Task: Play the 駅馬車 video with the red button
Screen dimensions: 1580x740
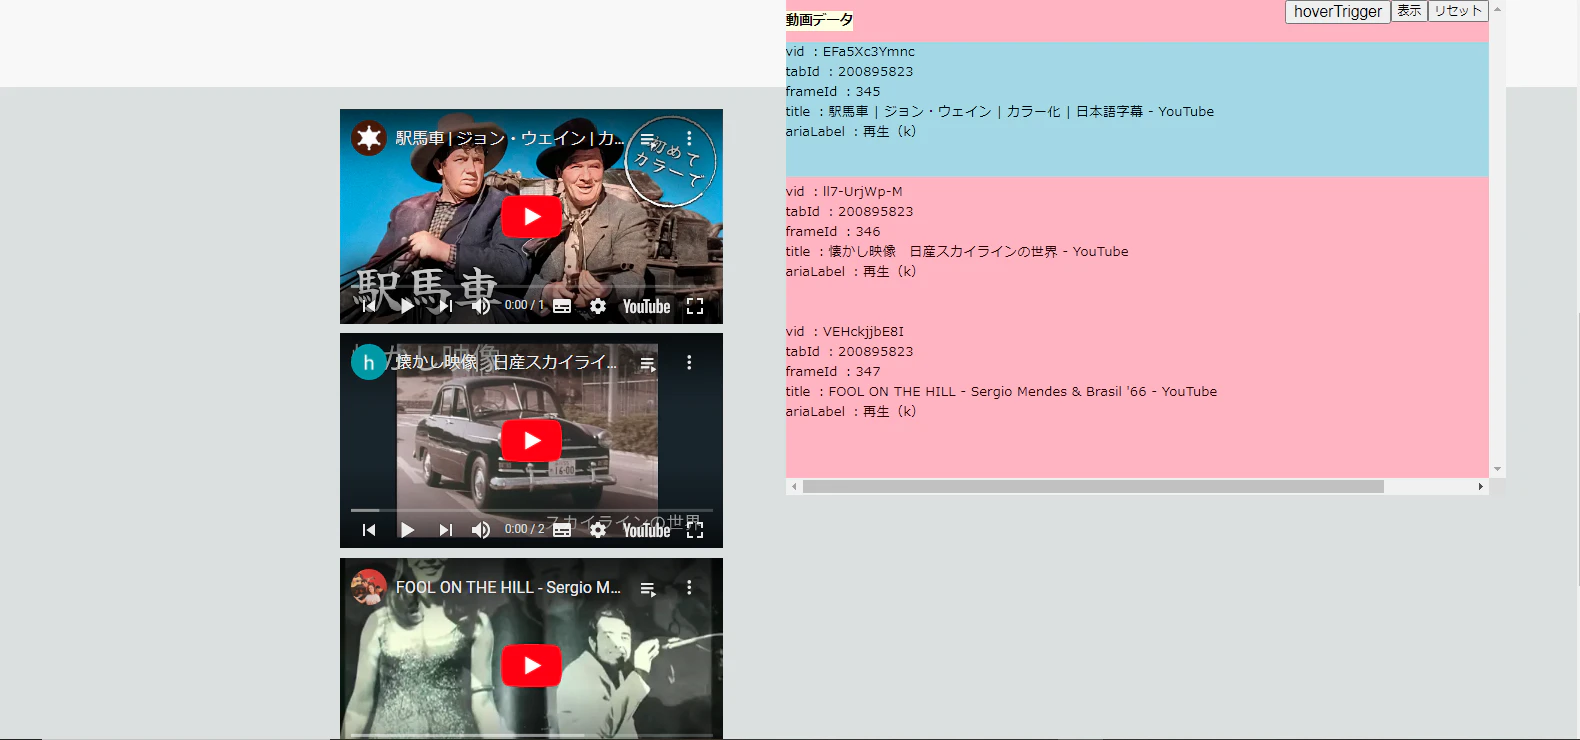Action: point(531,216)
